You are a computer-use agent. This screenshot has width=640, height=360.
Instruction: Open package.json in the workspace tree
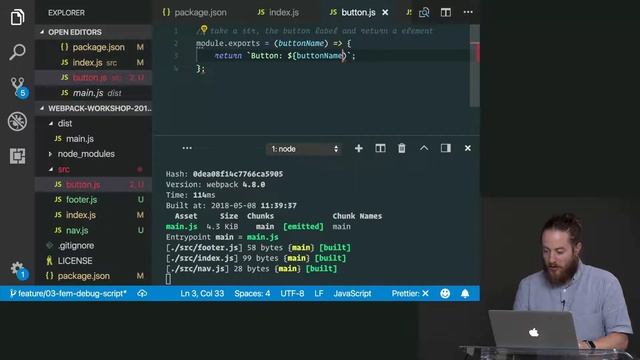(93, 276)
